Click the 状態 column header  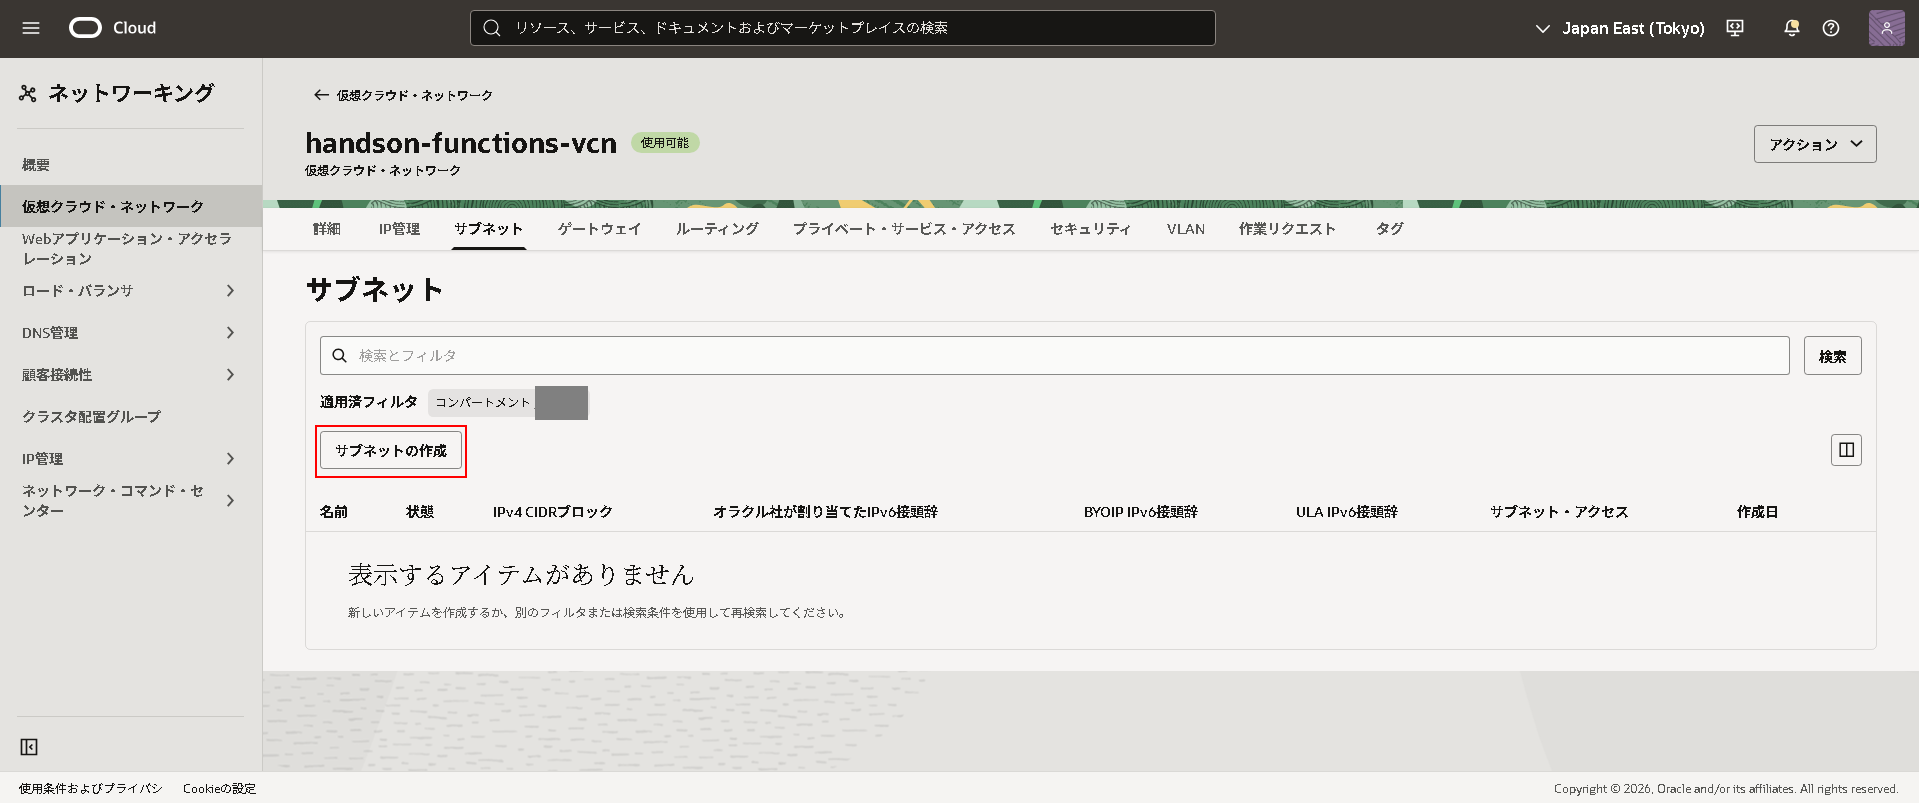coord(420,512)
